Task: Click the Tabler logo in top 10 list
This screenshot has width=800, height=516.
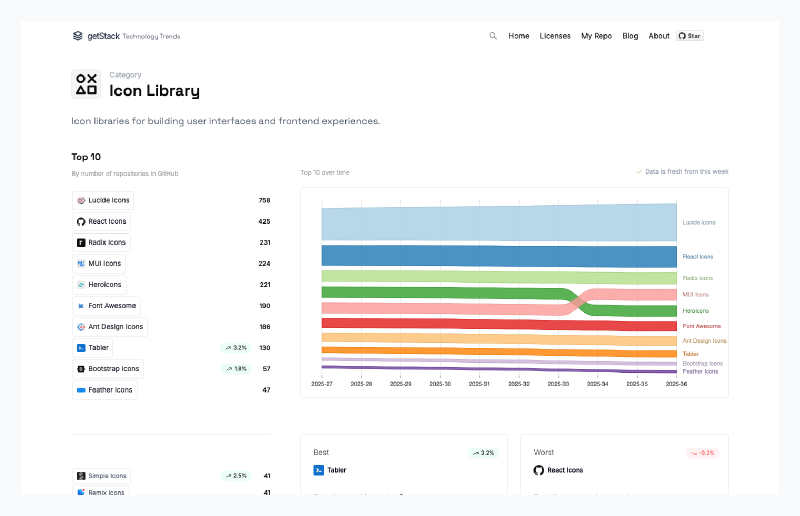Action: click(81, 348)
